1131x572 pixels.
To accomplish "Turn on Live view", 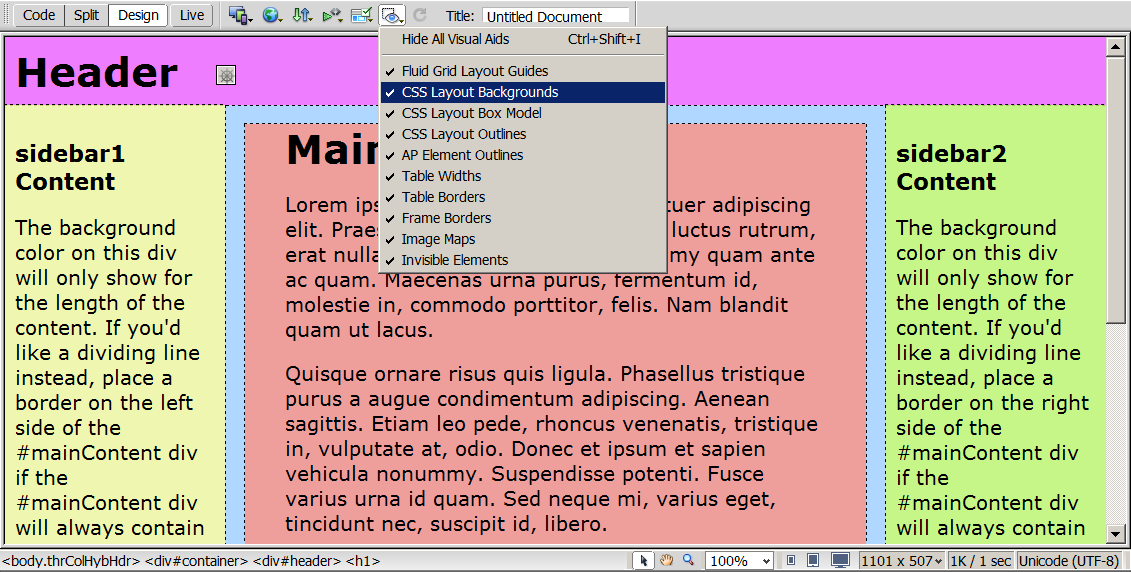I will tap(192, 15).
